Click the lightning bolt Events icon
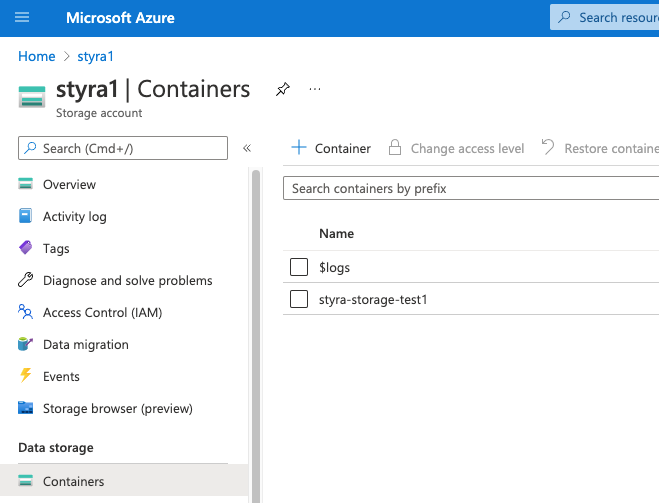The width and height of the screenshot is (659, 503). point(26,375)
